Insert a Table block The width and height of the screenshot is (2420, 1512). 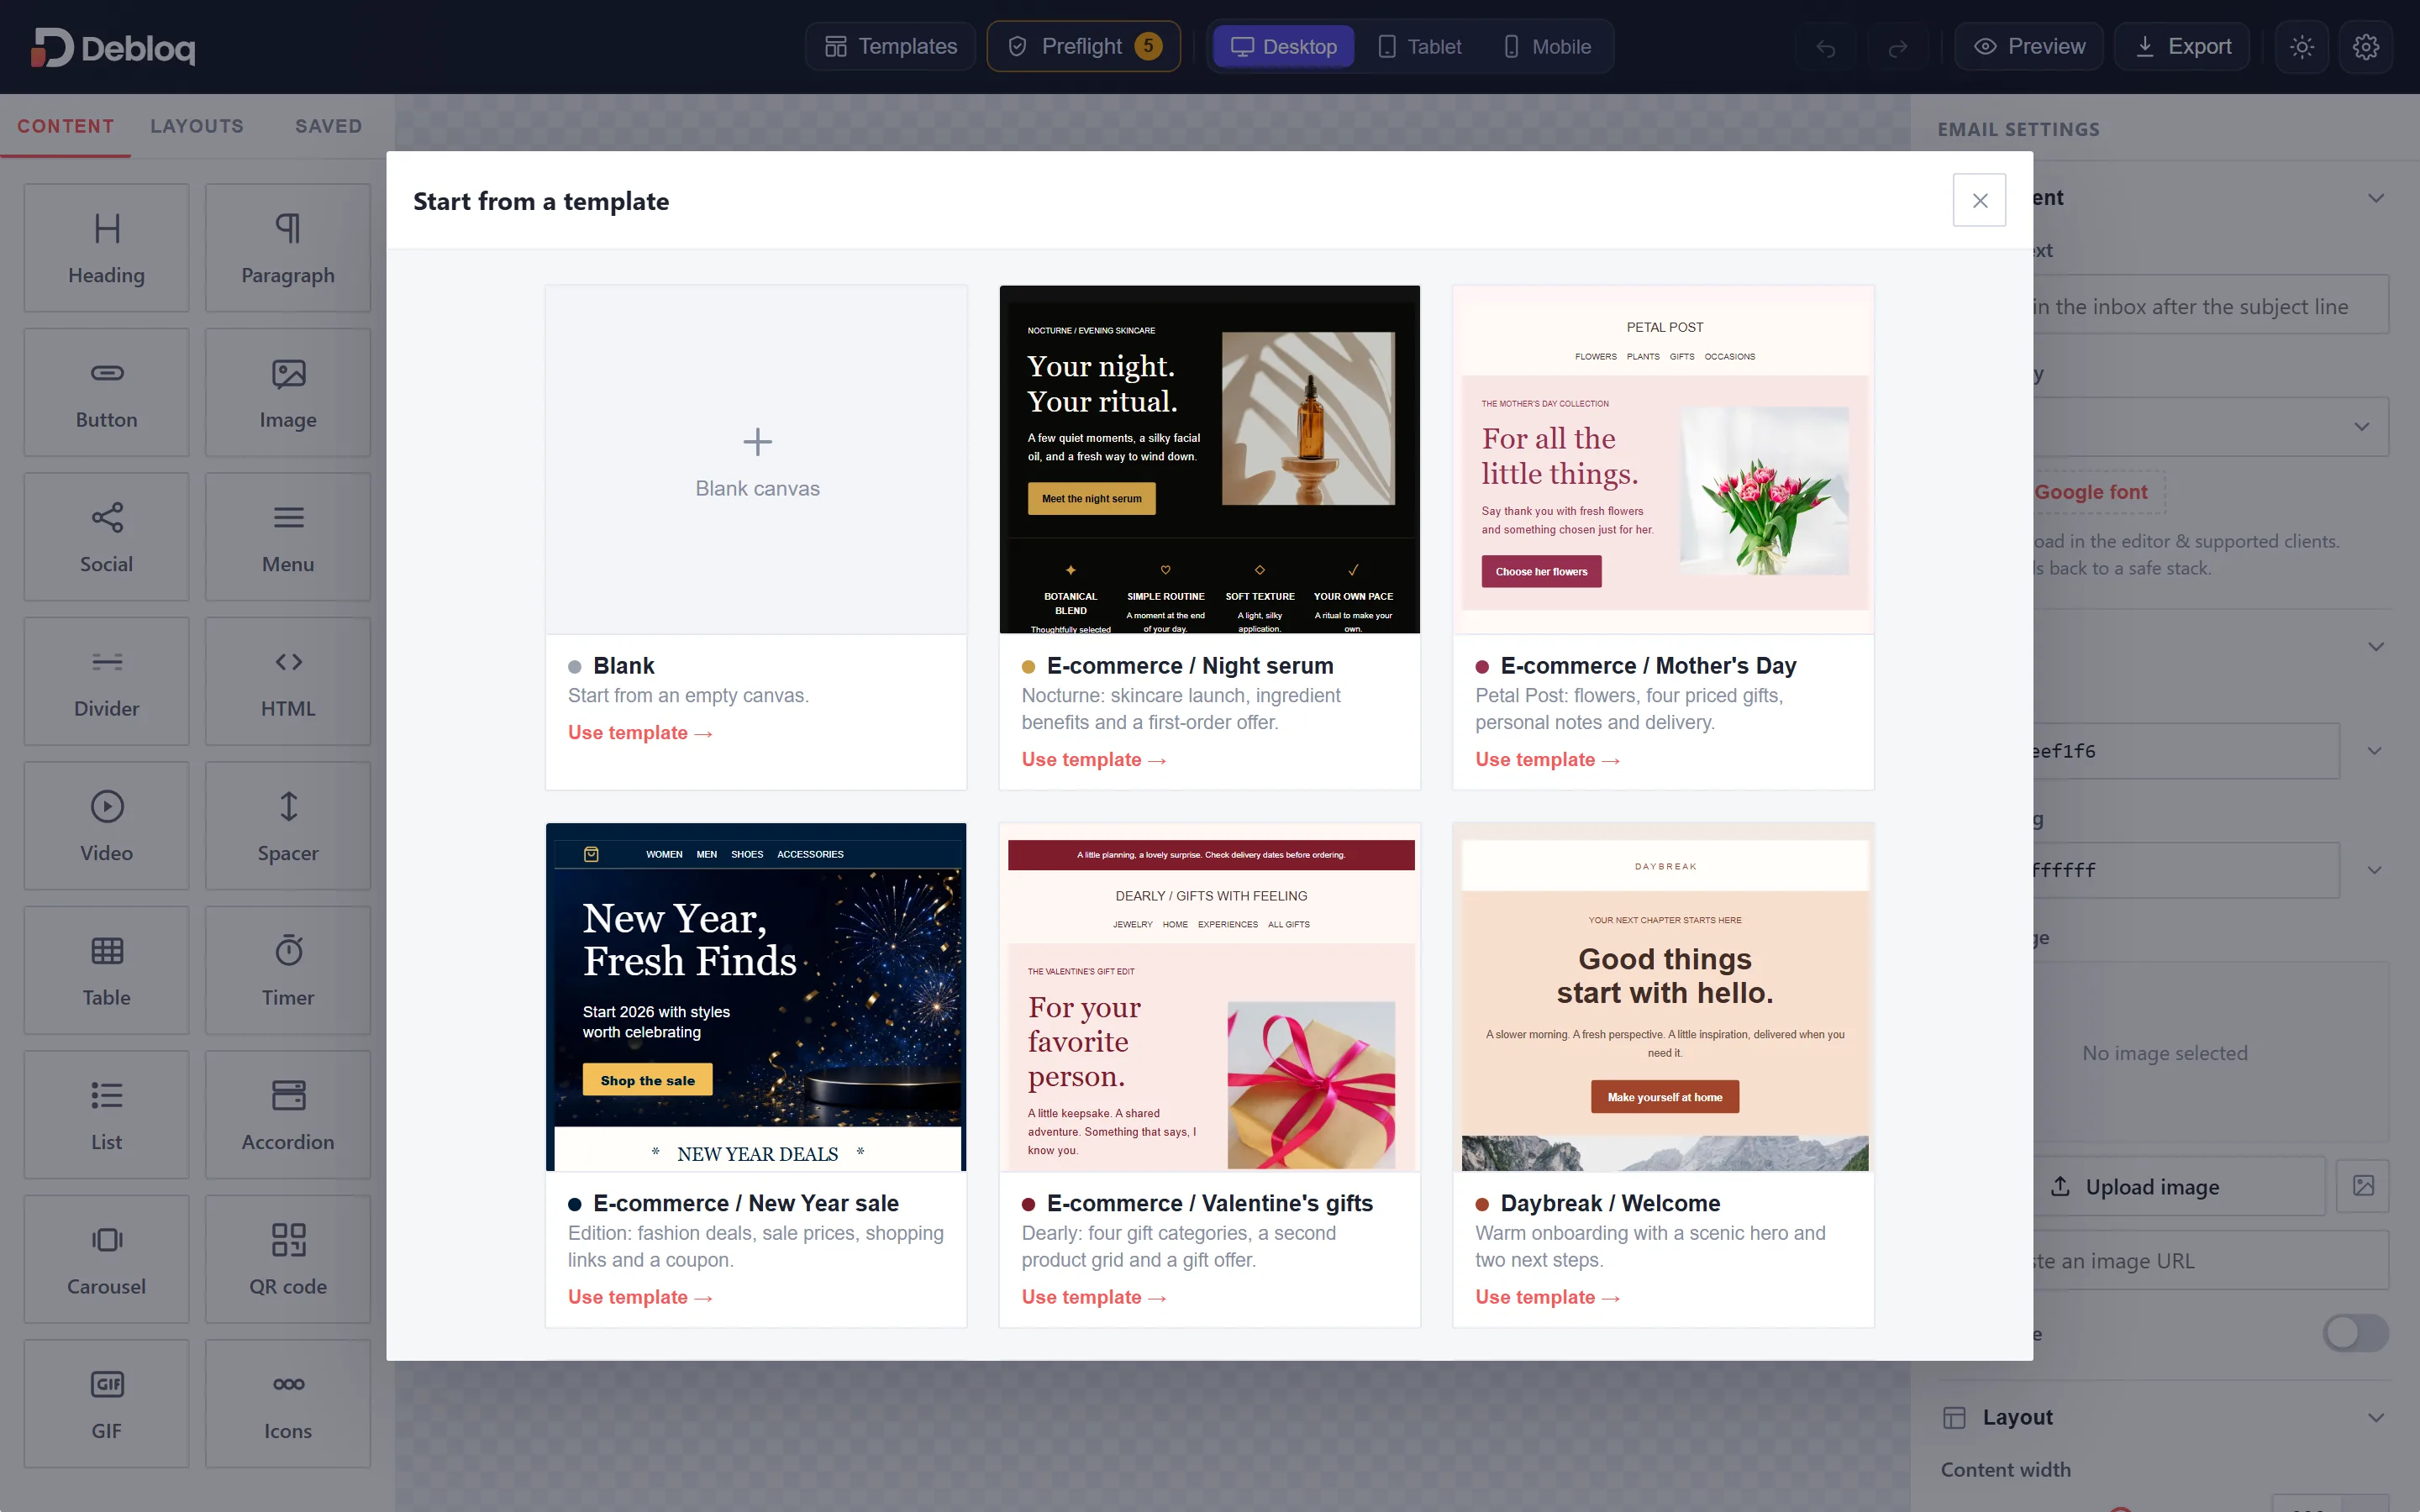click(106, 970)
